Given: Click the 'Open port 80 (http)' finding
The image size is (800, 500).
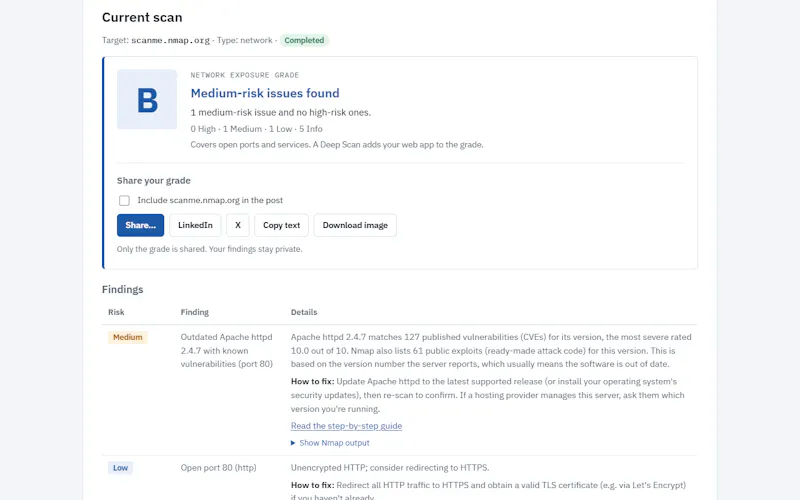Looking at the screenshot, I should 218,468.
